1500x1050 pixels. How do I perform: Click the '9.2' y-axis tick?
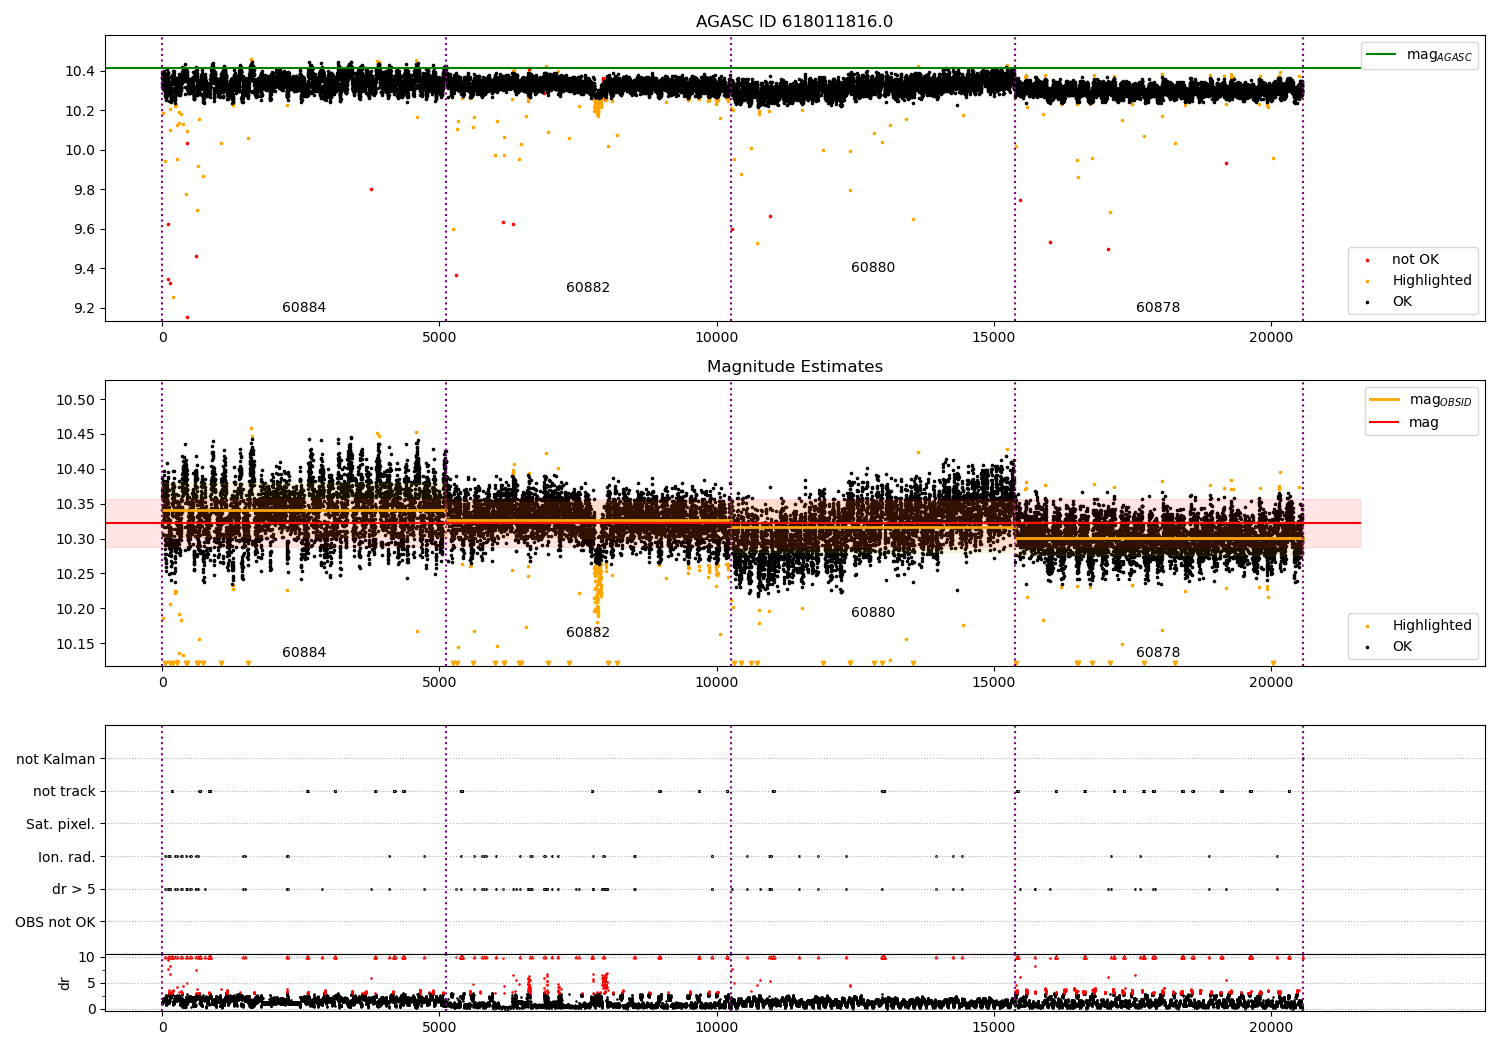[x=84, y=308]
